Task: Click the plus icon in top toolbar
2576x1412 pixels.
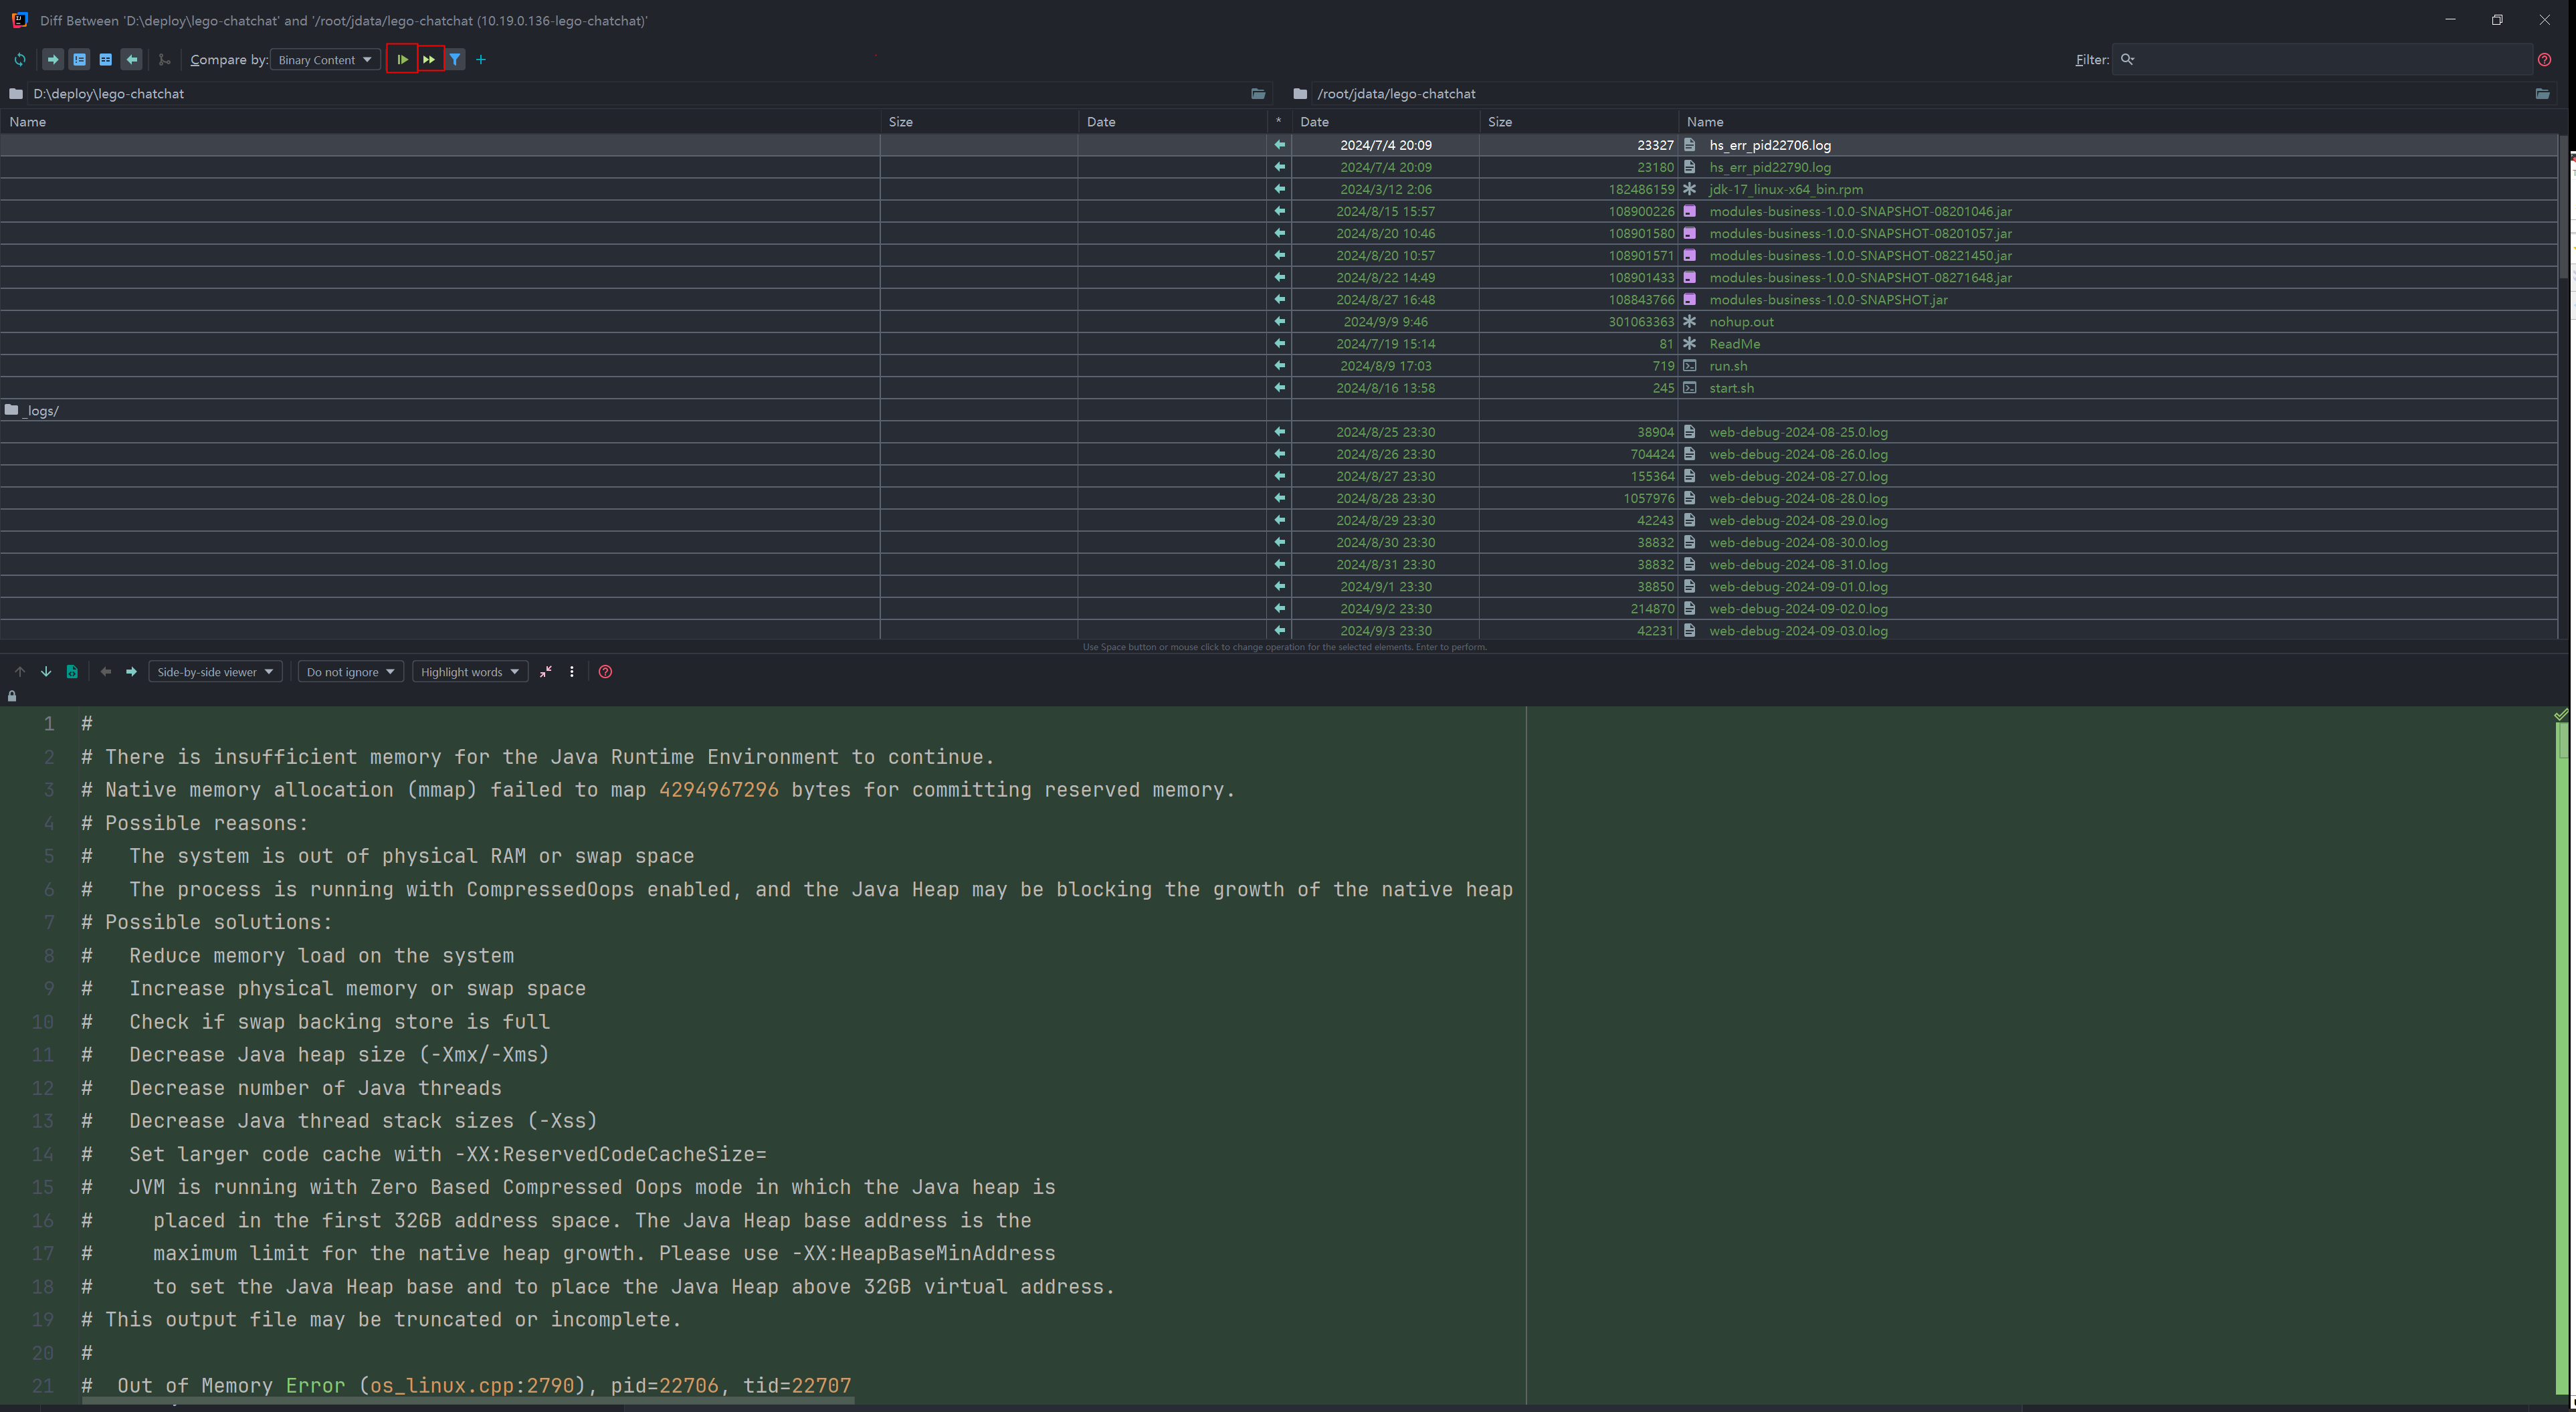Action: [x=481, y=60]
